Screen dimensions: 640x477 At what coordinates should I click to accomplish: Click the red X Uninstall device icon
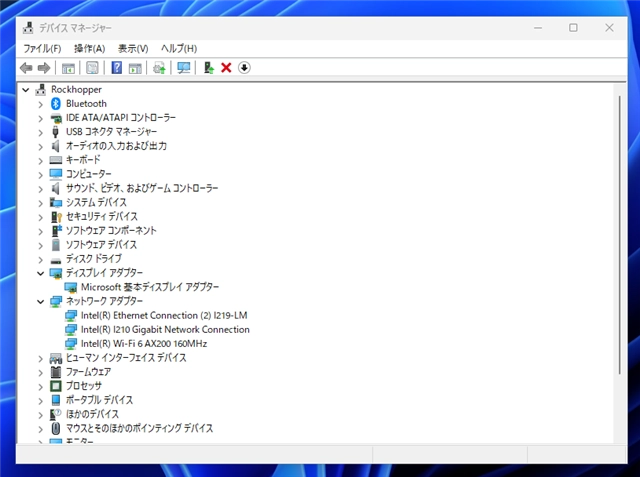click(226, 68)
